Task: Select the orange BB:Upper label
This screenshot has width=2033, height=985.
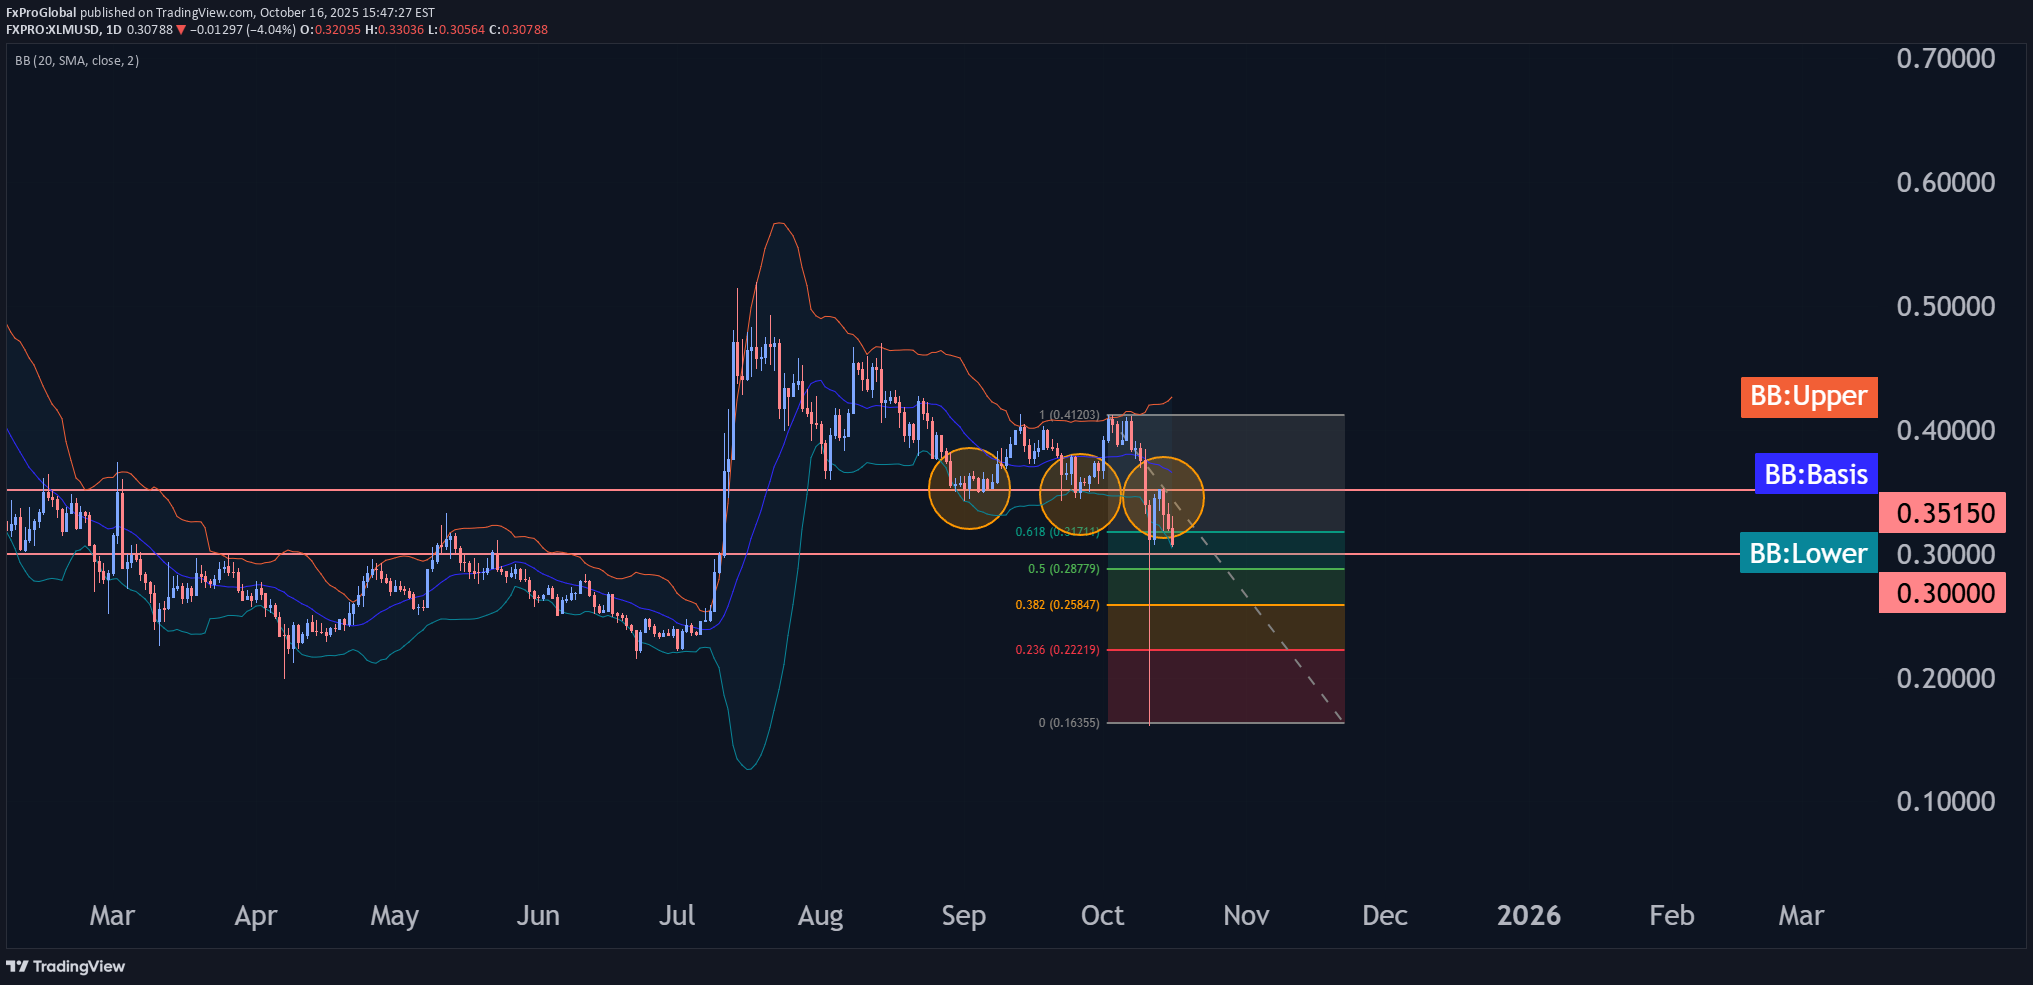Action: (1808, 397)
